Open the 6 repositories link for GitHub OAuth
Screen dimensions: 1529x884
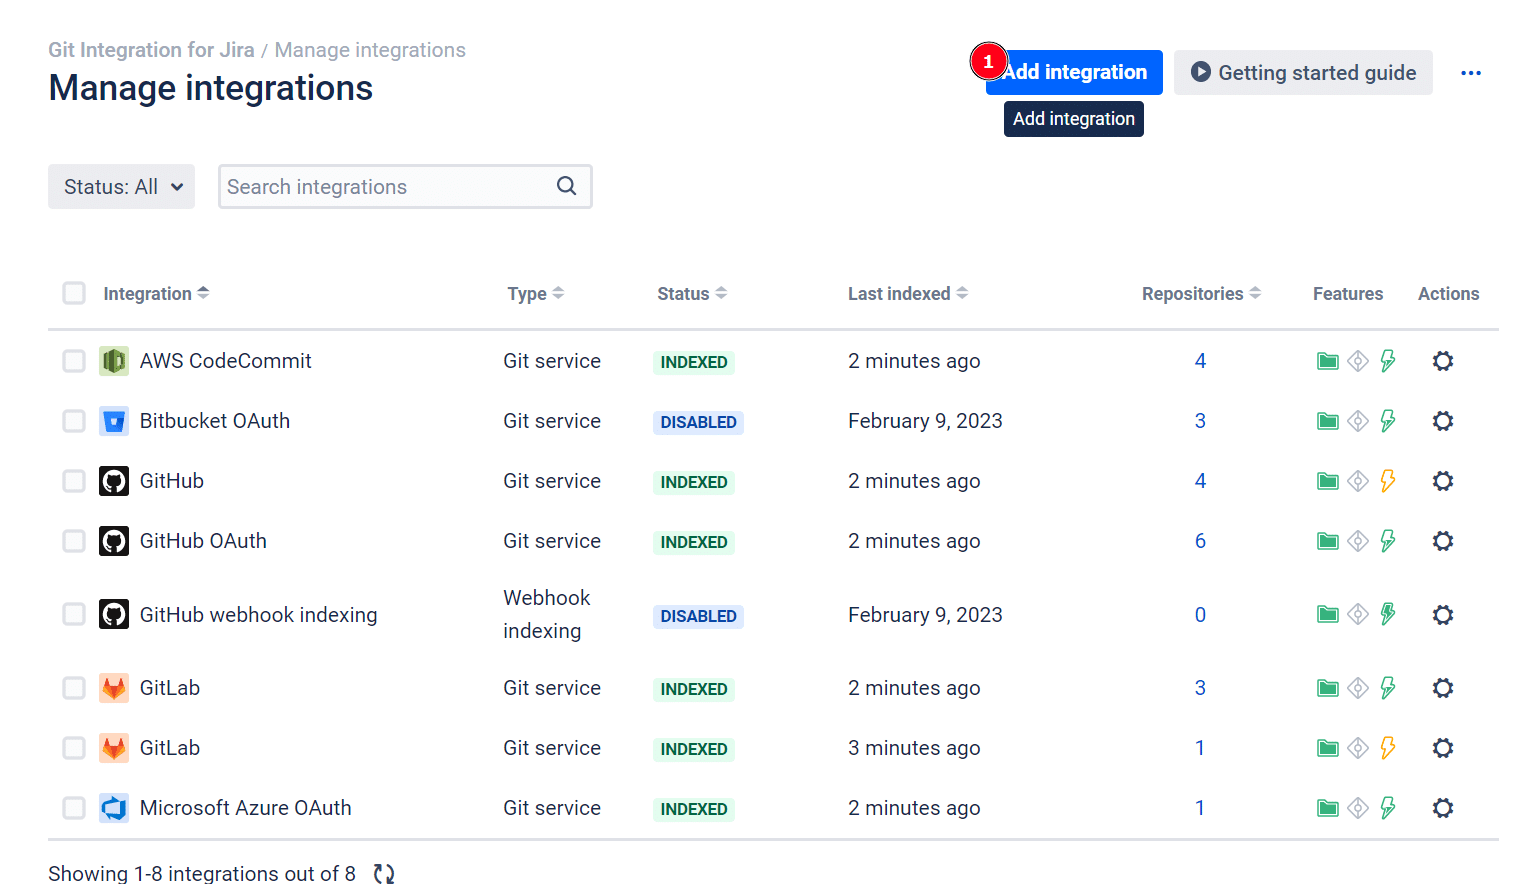pyautogui.click(x=1200, y=541)
